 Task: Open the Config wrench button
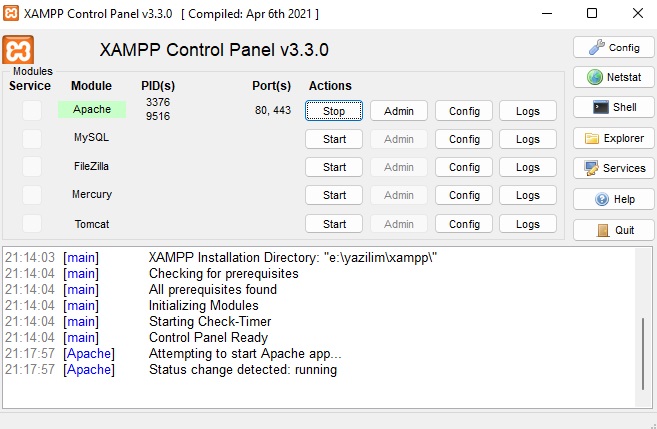pos(613,47)
